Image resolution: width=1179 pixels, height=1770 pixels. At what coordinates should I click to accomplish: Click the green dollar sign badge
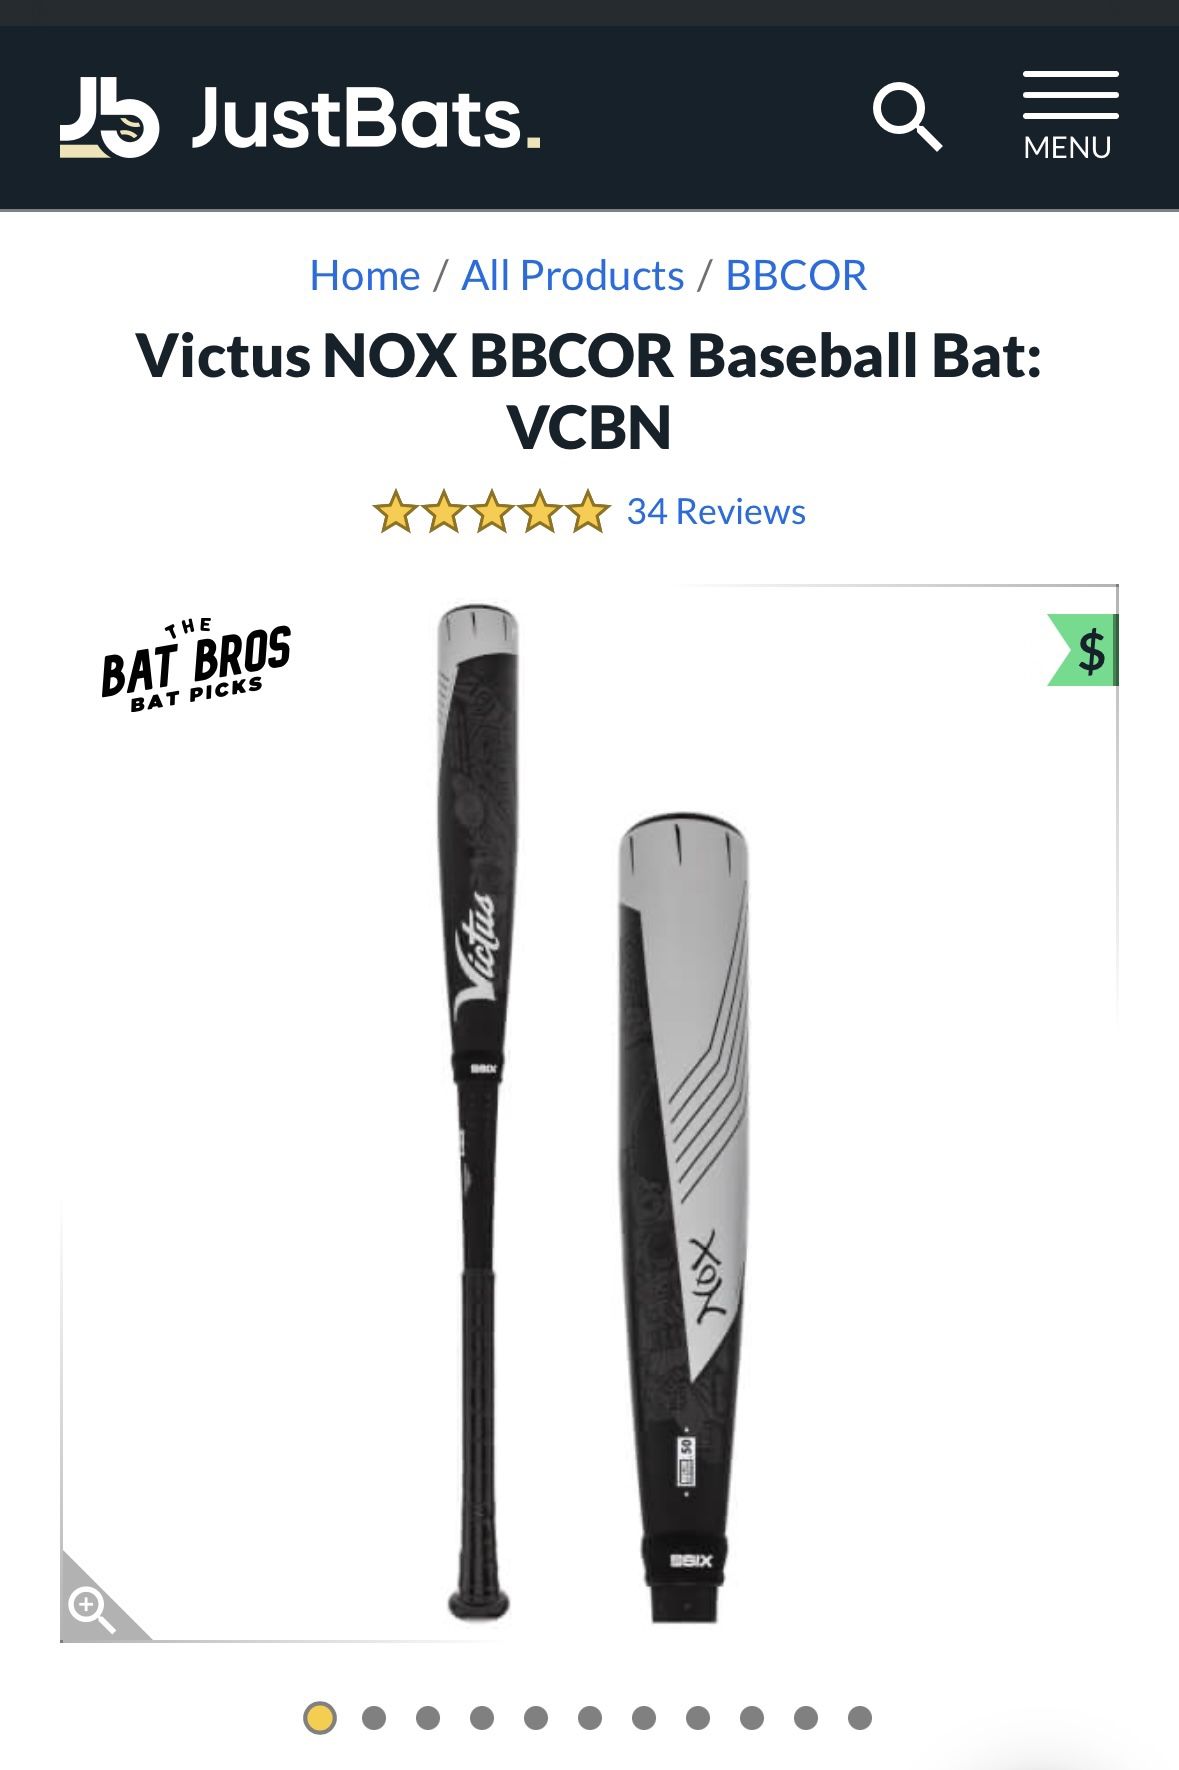point(1083,650)
